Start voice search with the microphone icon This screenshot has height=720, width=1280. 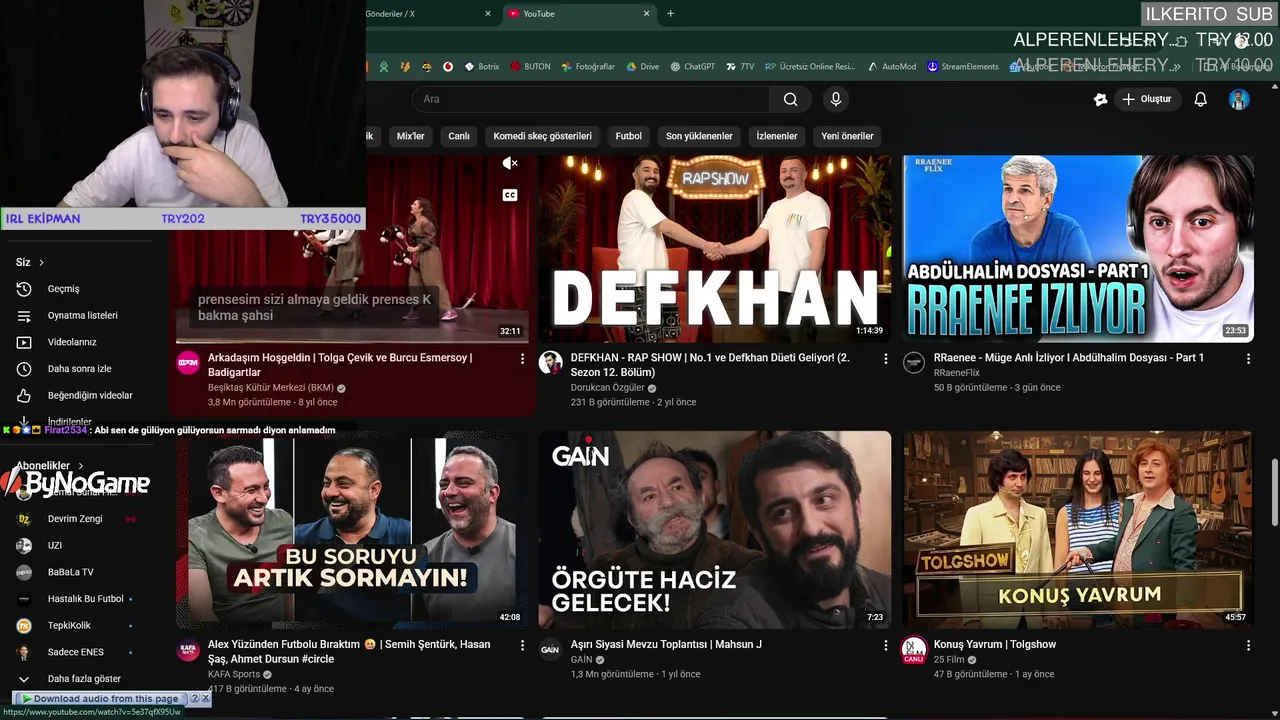coord(836,99)
